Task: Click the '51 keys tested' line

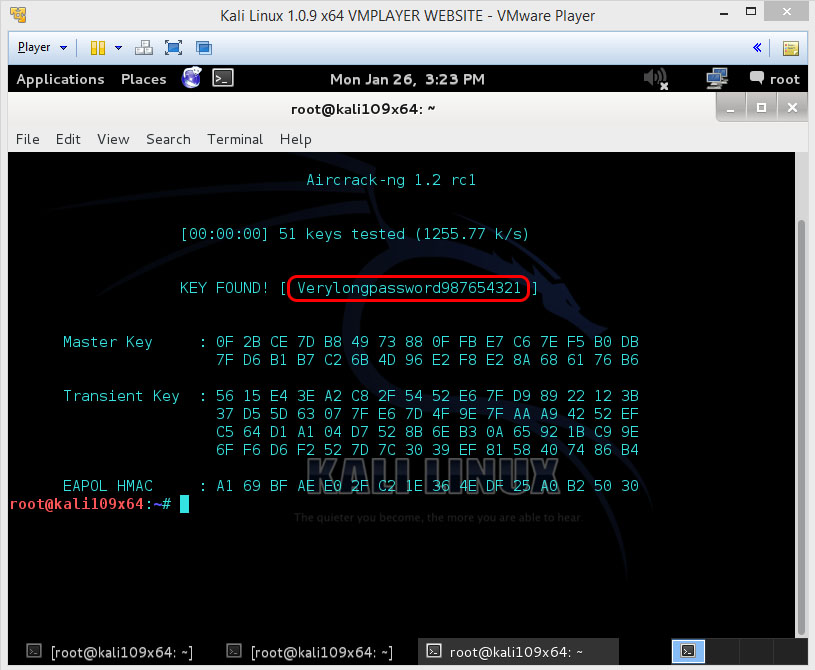Action: point(354,234)
